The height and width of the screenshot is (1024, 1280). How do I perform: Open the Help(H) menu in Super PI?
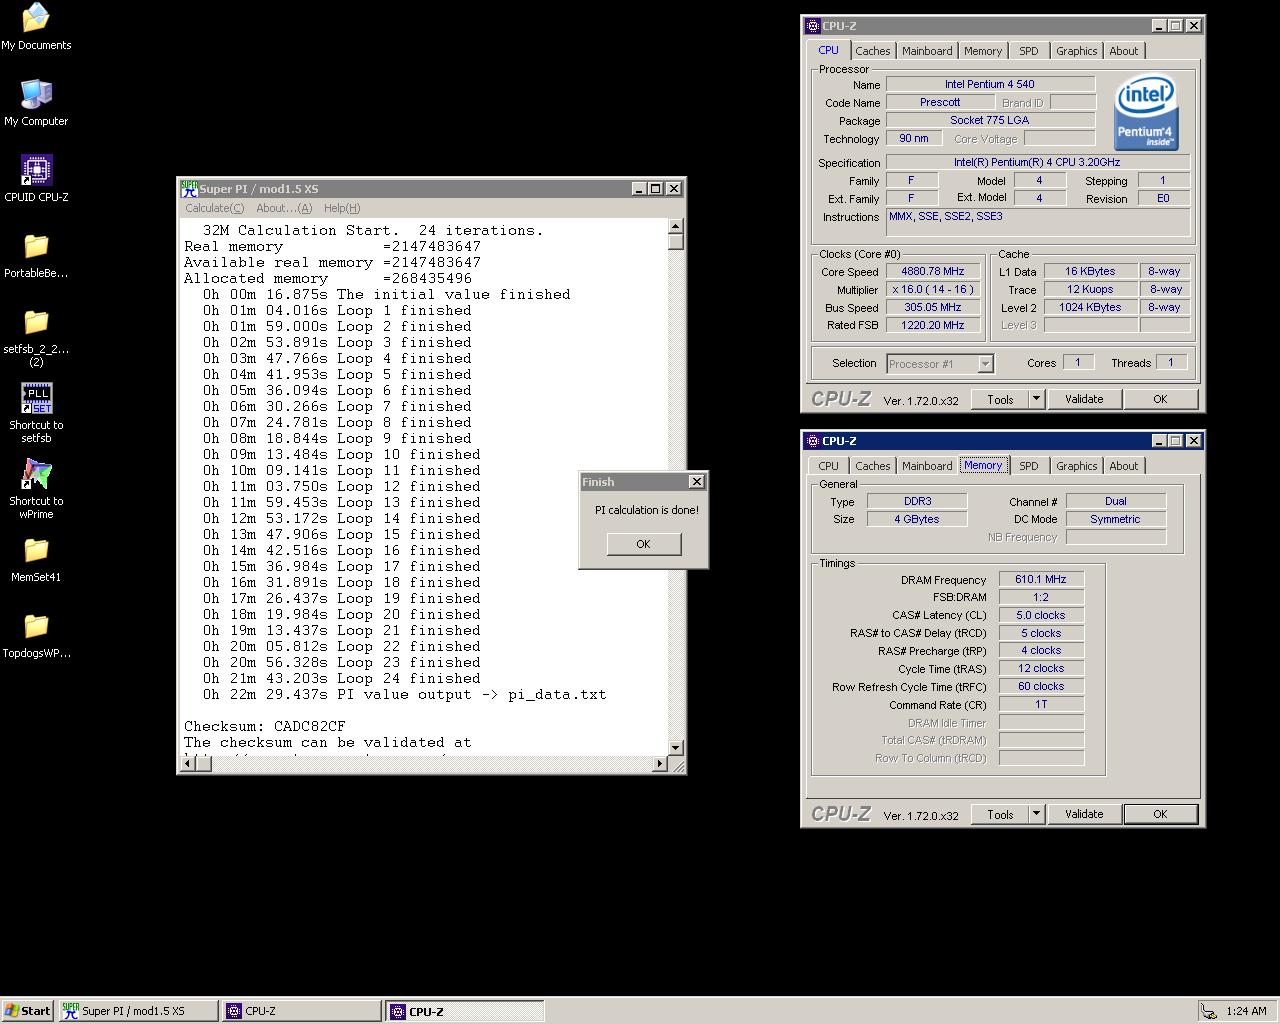pyautogui.click(x=341, y=208)
